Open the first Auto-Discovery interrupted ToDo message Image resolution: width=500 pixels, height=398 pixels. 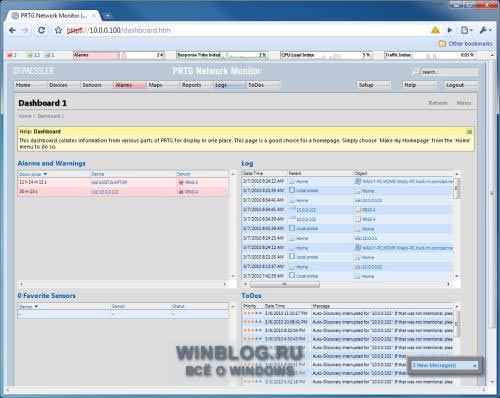pos(382,313)
